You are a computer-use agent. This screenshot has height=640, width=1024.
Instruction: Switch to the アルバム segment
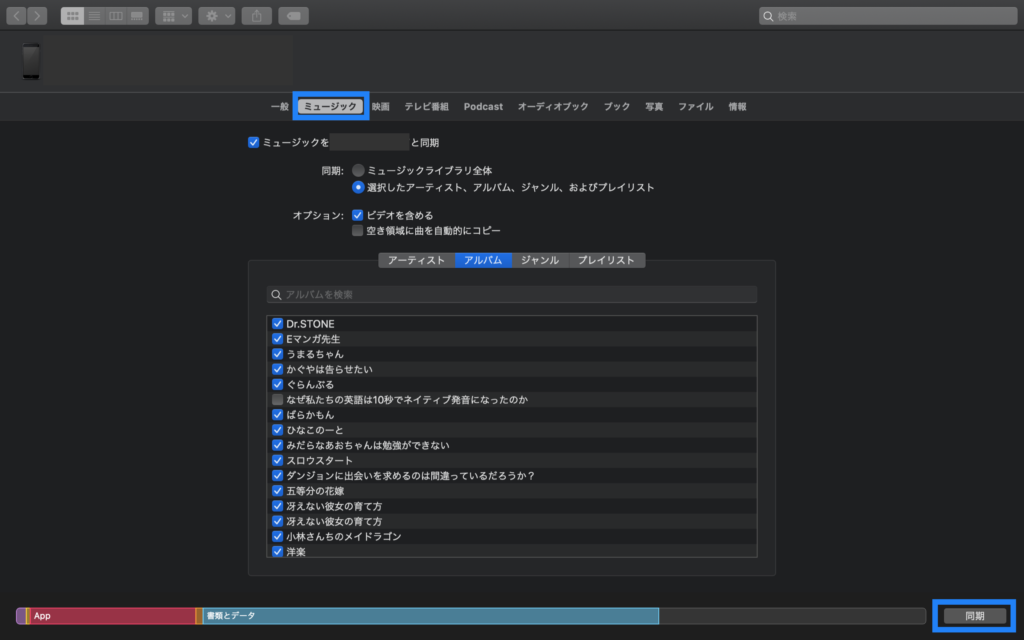483,260
